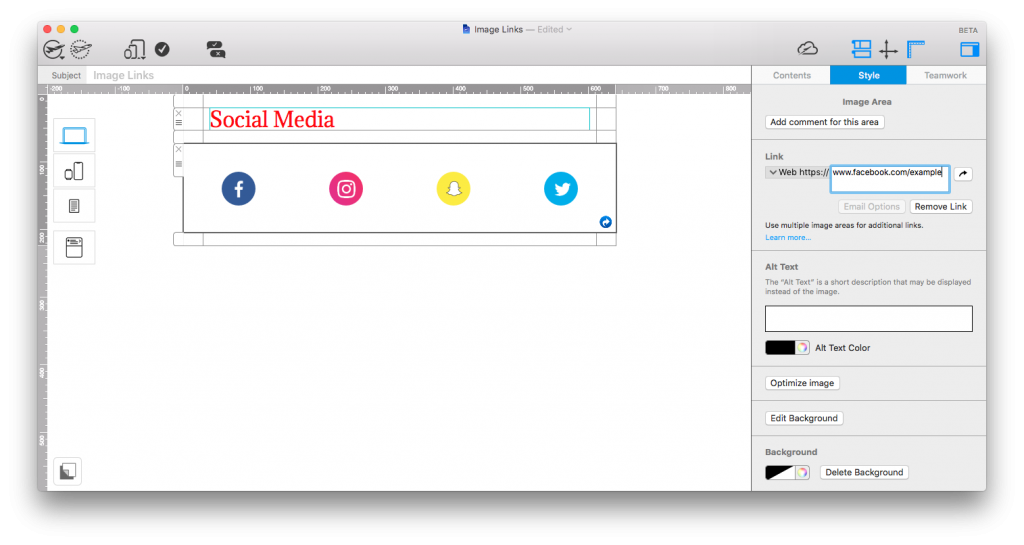Toggle the layout blocks outline icon

[861, 49]
